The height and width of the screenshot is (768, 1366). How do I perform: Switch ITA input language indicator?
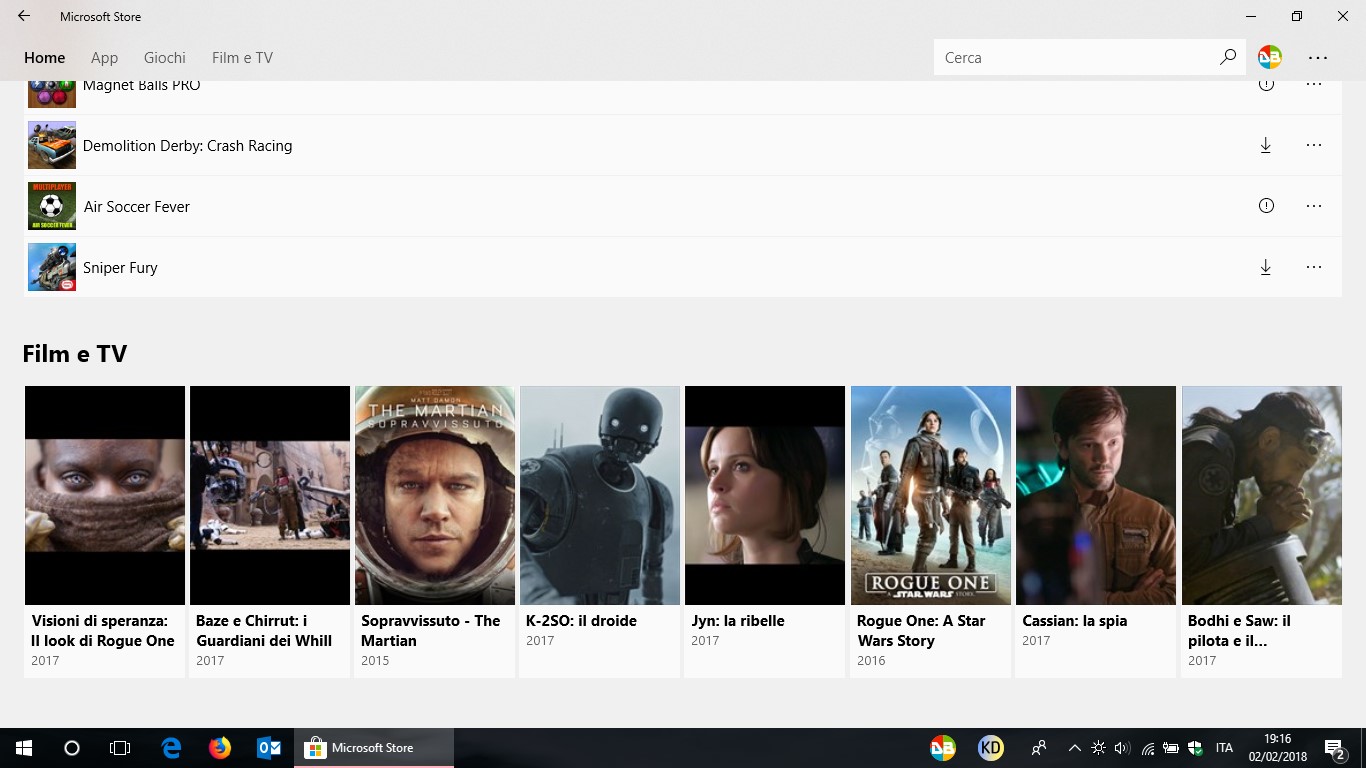coord(1224,748)
